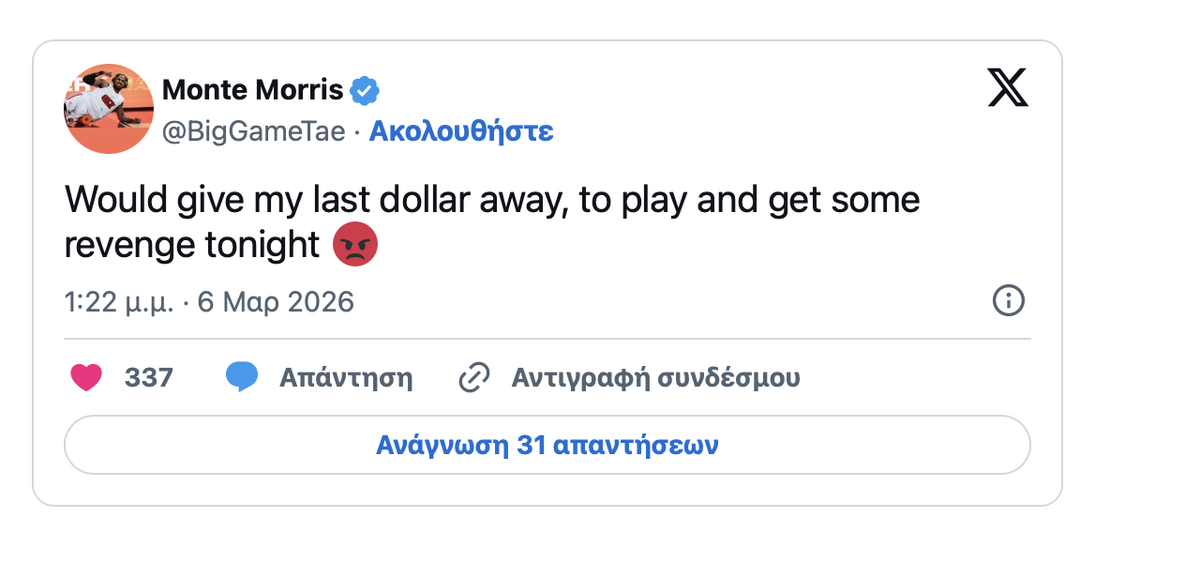Viewport: 1200px width, 563px height.
Task: Click the Monte Morris display name
Action: 252,91
